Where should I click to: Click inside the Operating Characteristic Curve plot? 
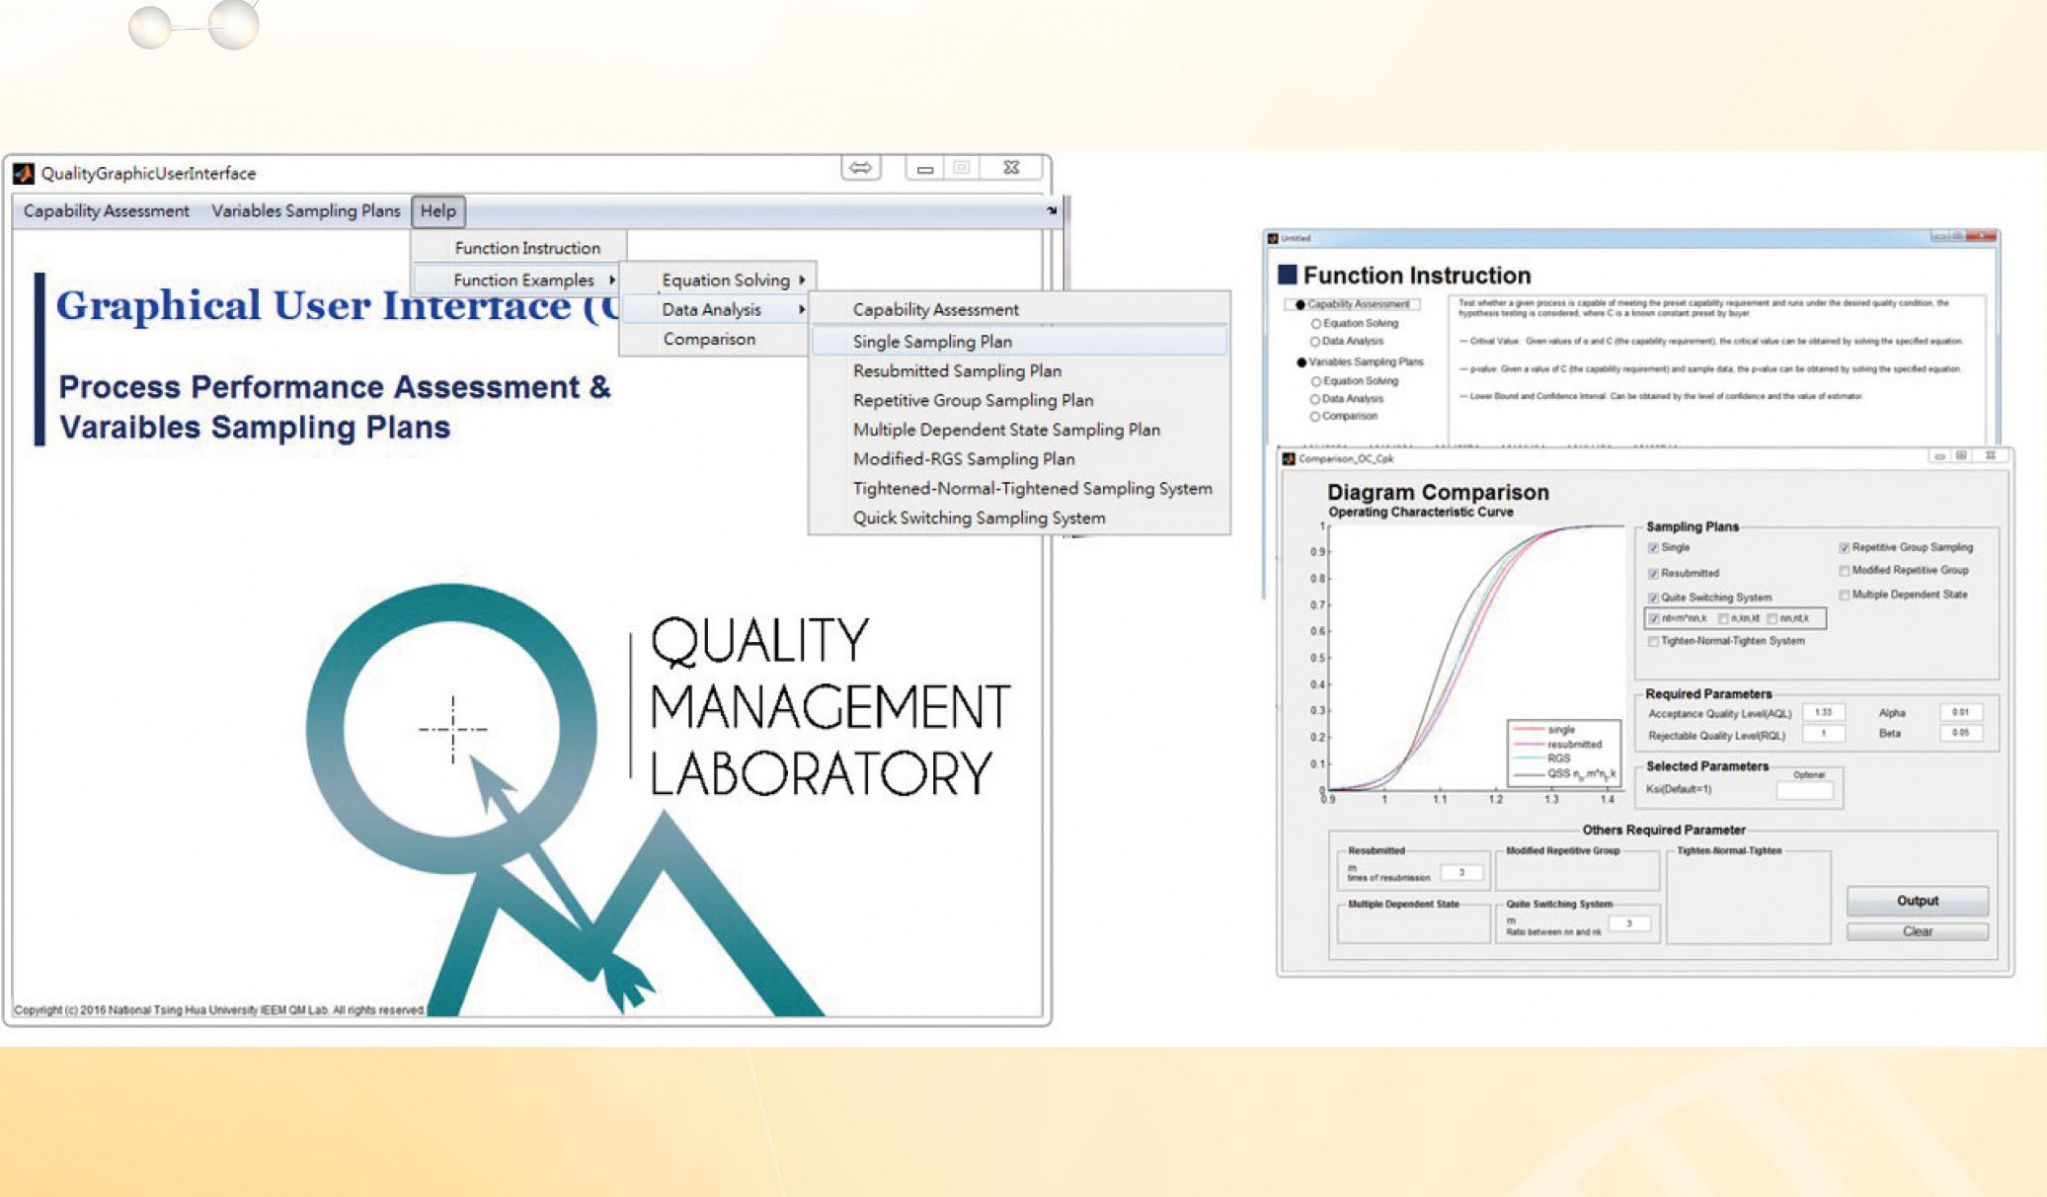[x=1474, y=658]
